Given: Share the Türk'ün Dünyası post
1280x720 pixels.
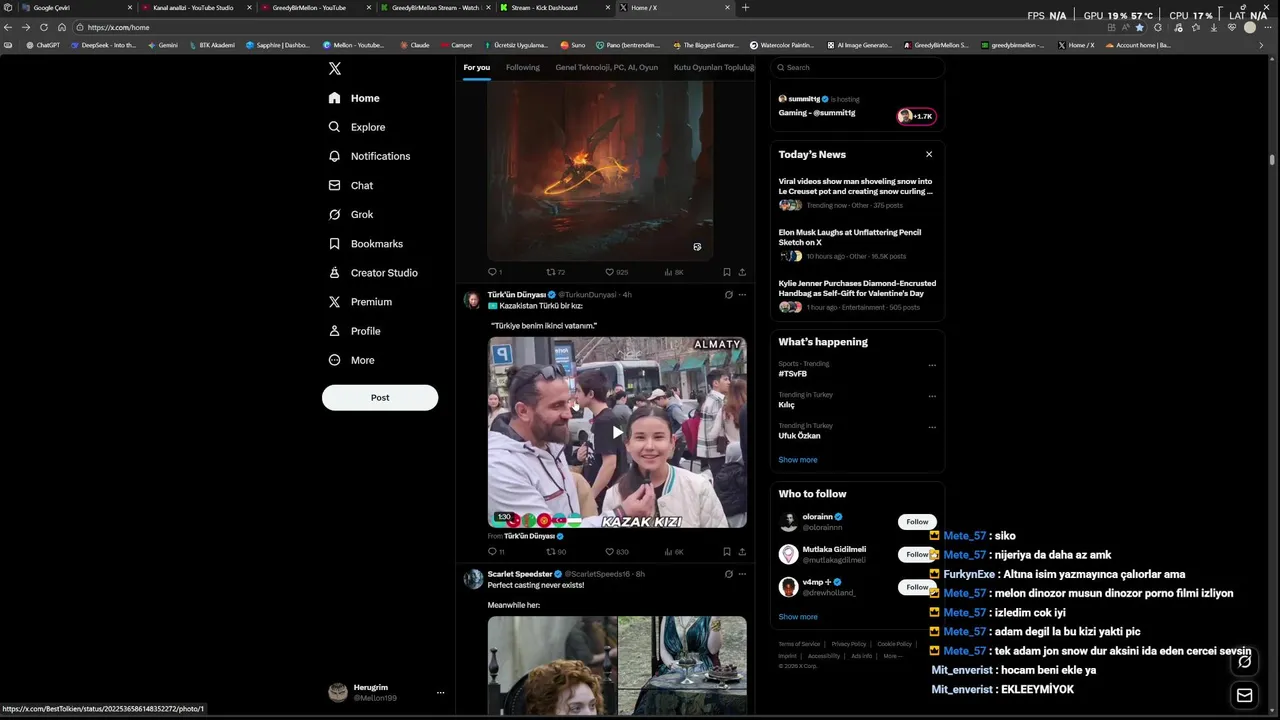Looking at the screenshot, I should click(x=742, y=551).
